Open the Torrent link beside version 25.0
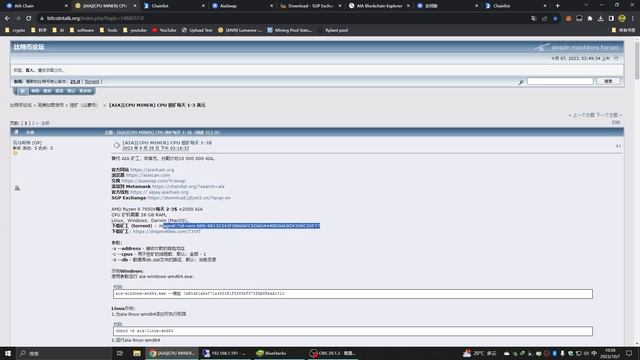This screenshot has width=640, height=360. click(x=92, y=82)
